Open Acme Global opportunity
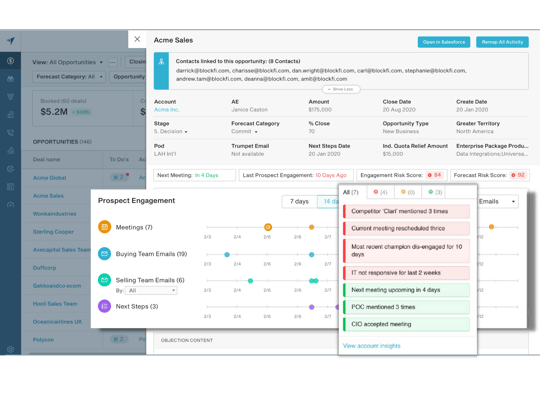Viewport: 540px width, 402px height. tap(50, 178)
